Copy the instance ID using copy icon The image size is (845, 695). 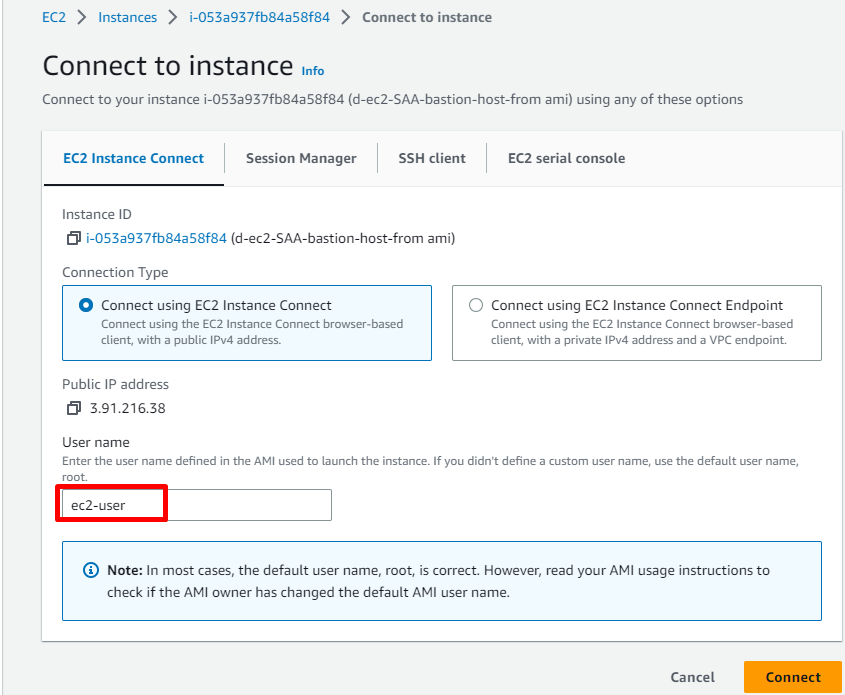73,239
